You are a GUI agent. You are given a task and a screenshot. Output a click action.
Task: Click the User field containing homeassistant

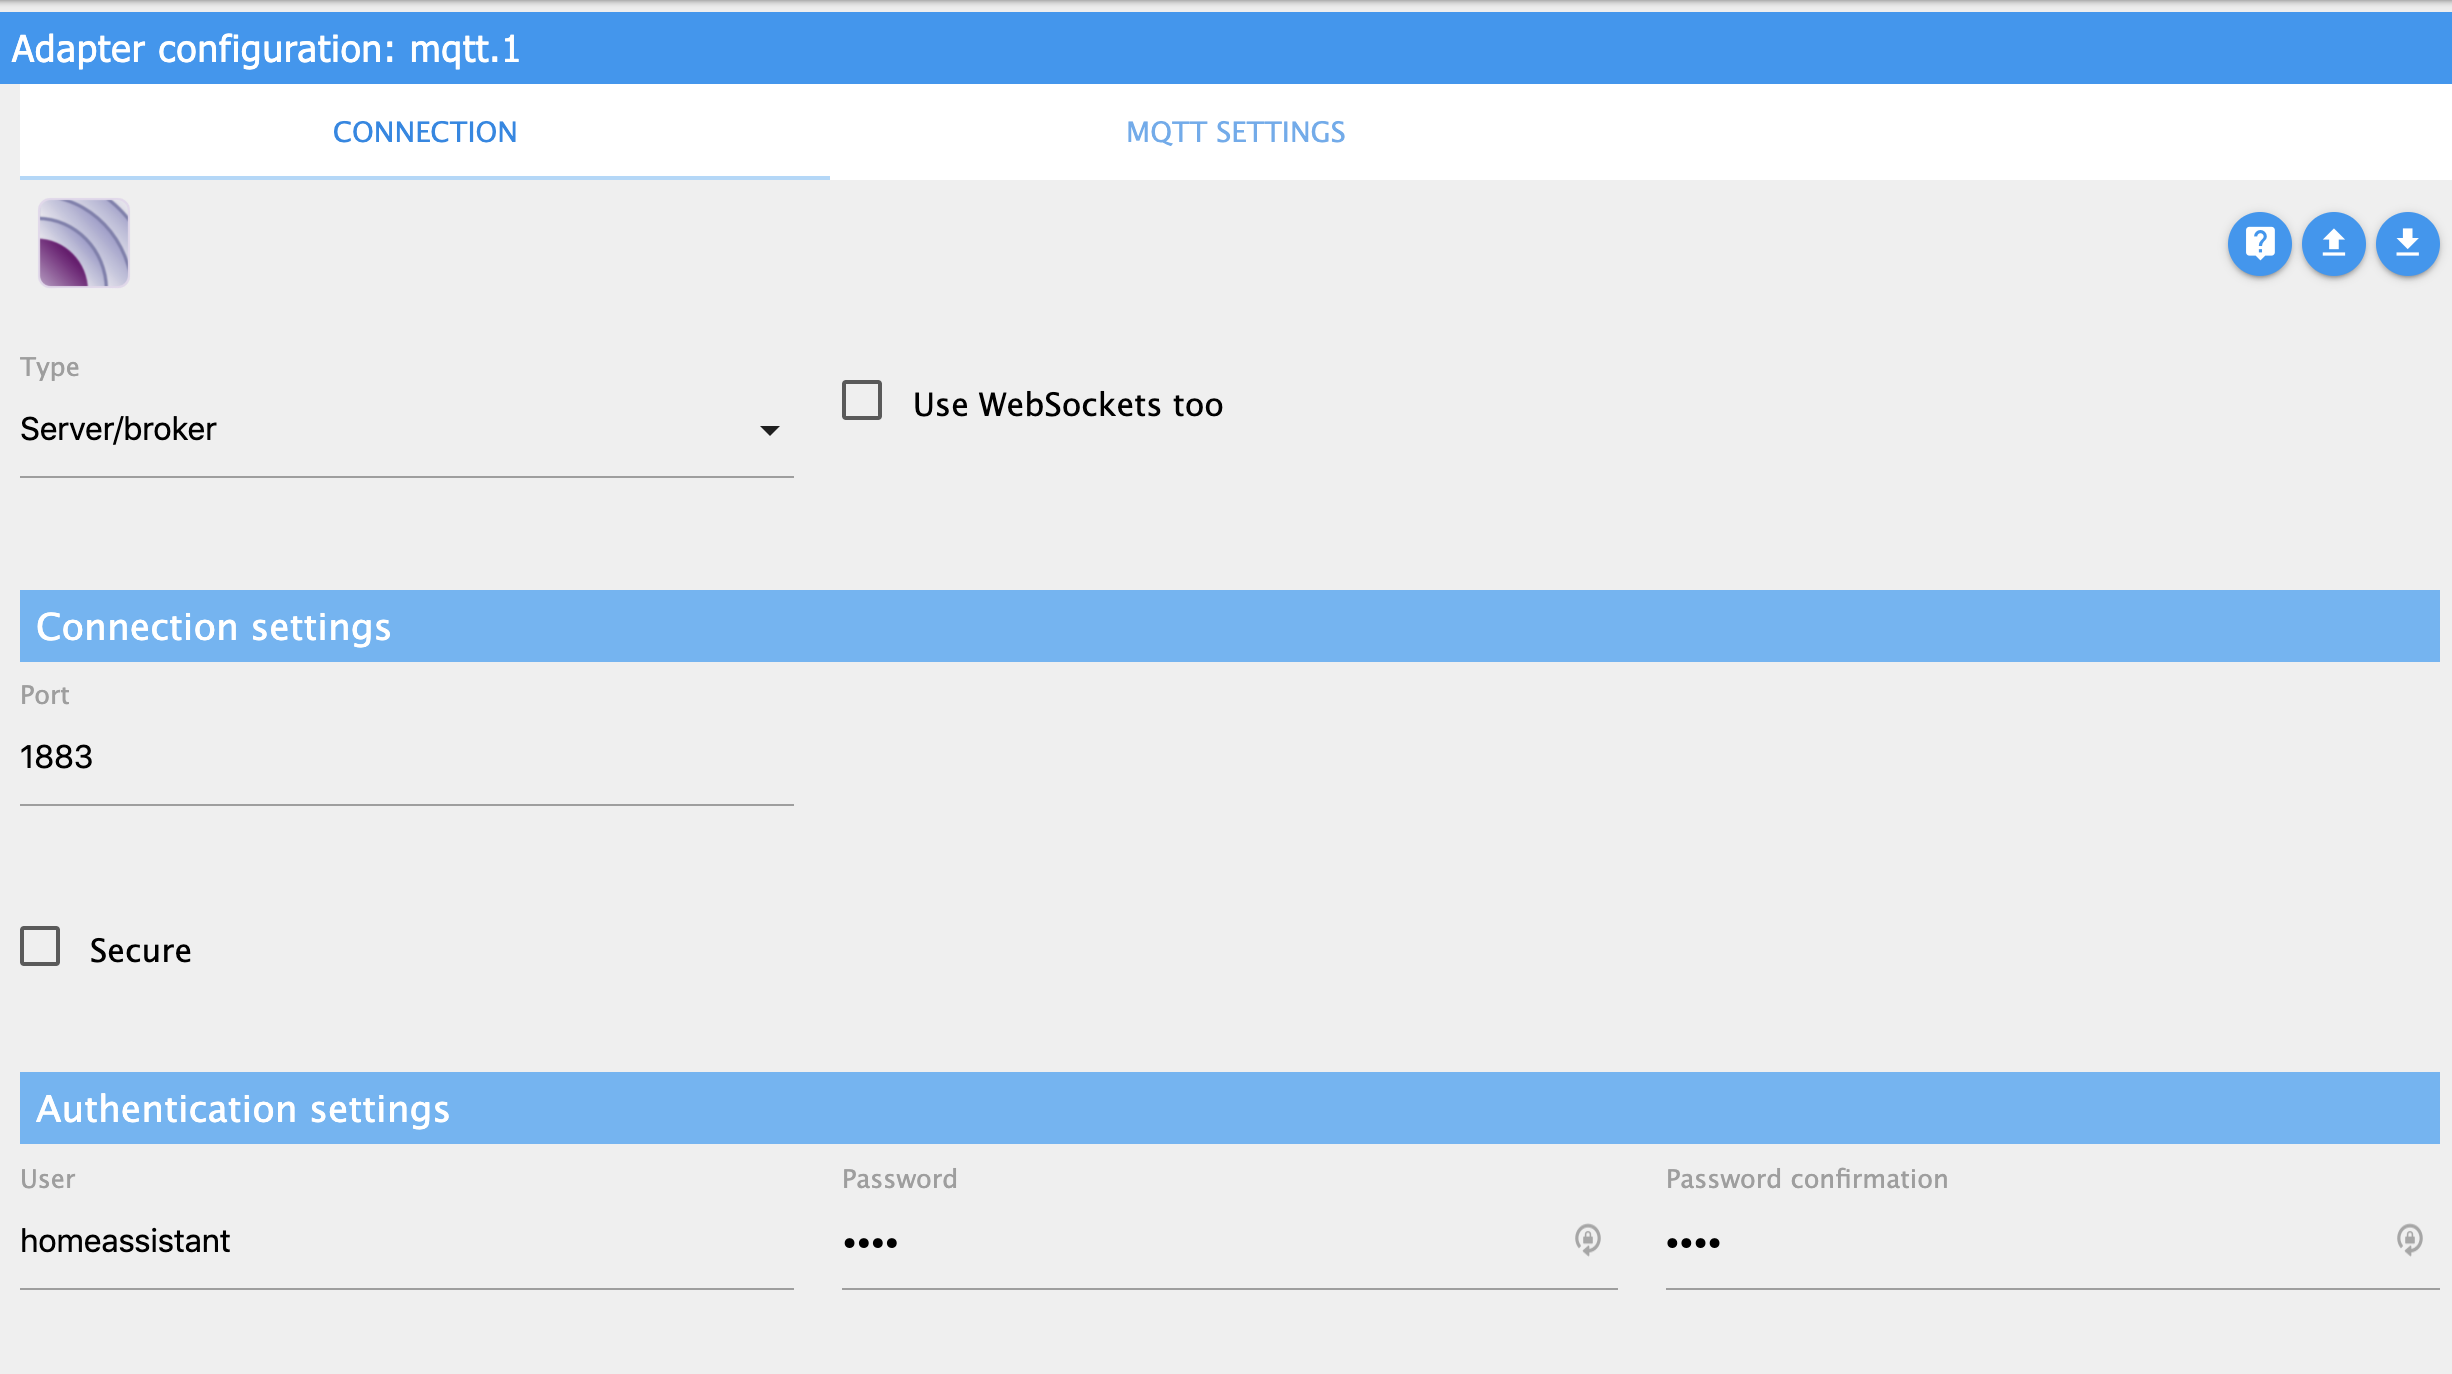406,1241
